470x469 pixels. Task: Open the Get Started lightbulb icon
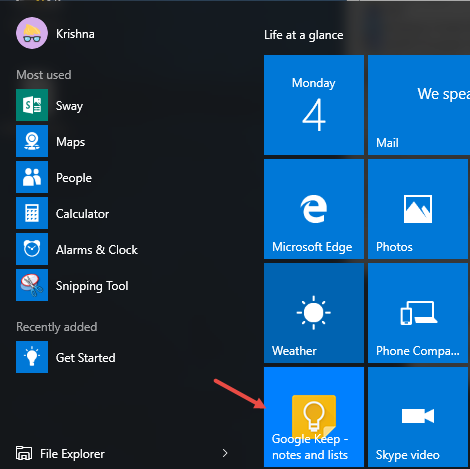[32, 357]
